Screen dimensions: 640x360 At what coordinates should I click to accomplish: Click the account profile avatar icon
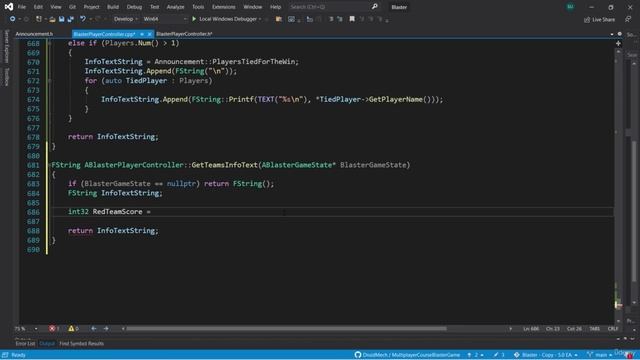[570, 7]
